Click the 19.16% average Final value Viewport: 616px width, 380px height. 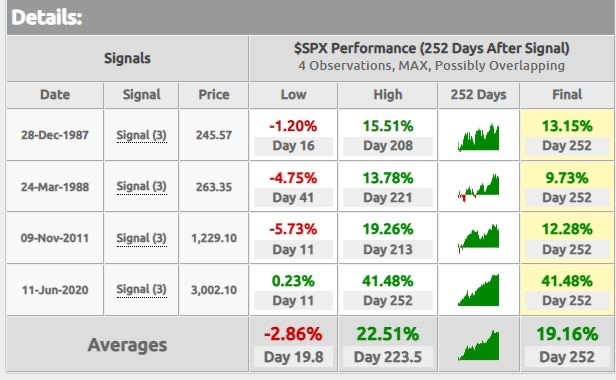[x=567, y=334]
